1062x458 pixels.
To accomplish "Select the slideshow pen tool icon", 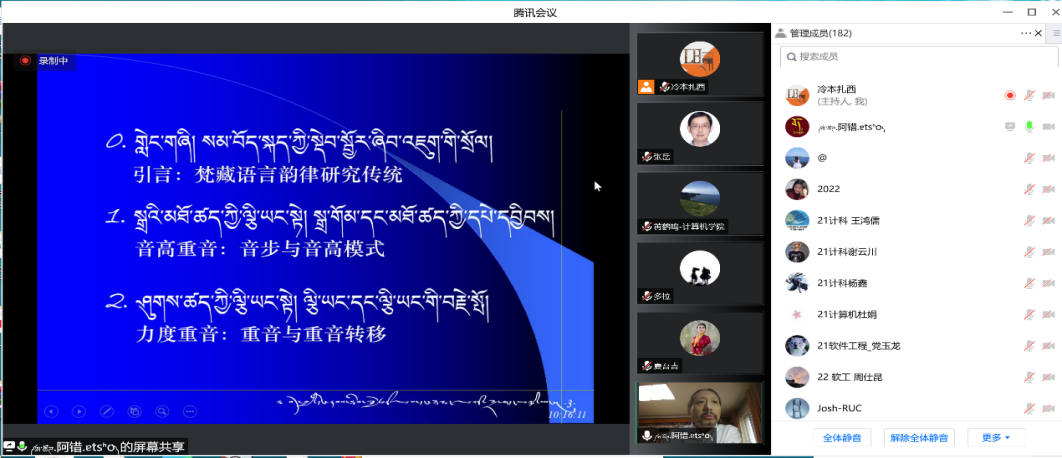I will coord(107,411).
